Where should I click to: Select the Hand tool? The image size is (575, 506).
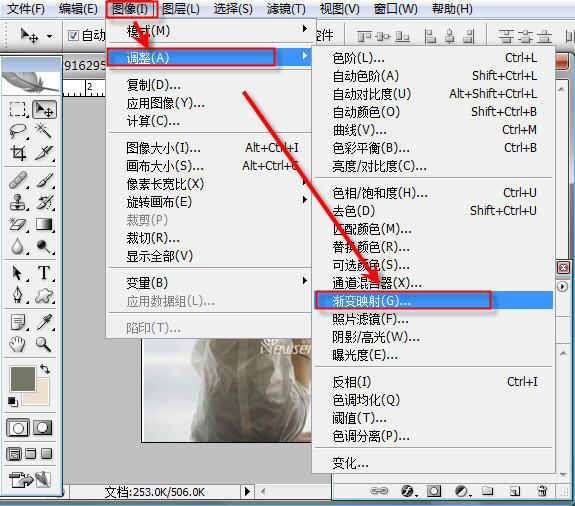18,344
